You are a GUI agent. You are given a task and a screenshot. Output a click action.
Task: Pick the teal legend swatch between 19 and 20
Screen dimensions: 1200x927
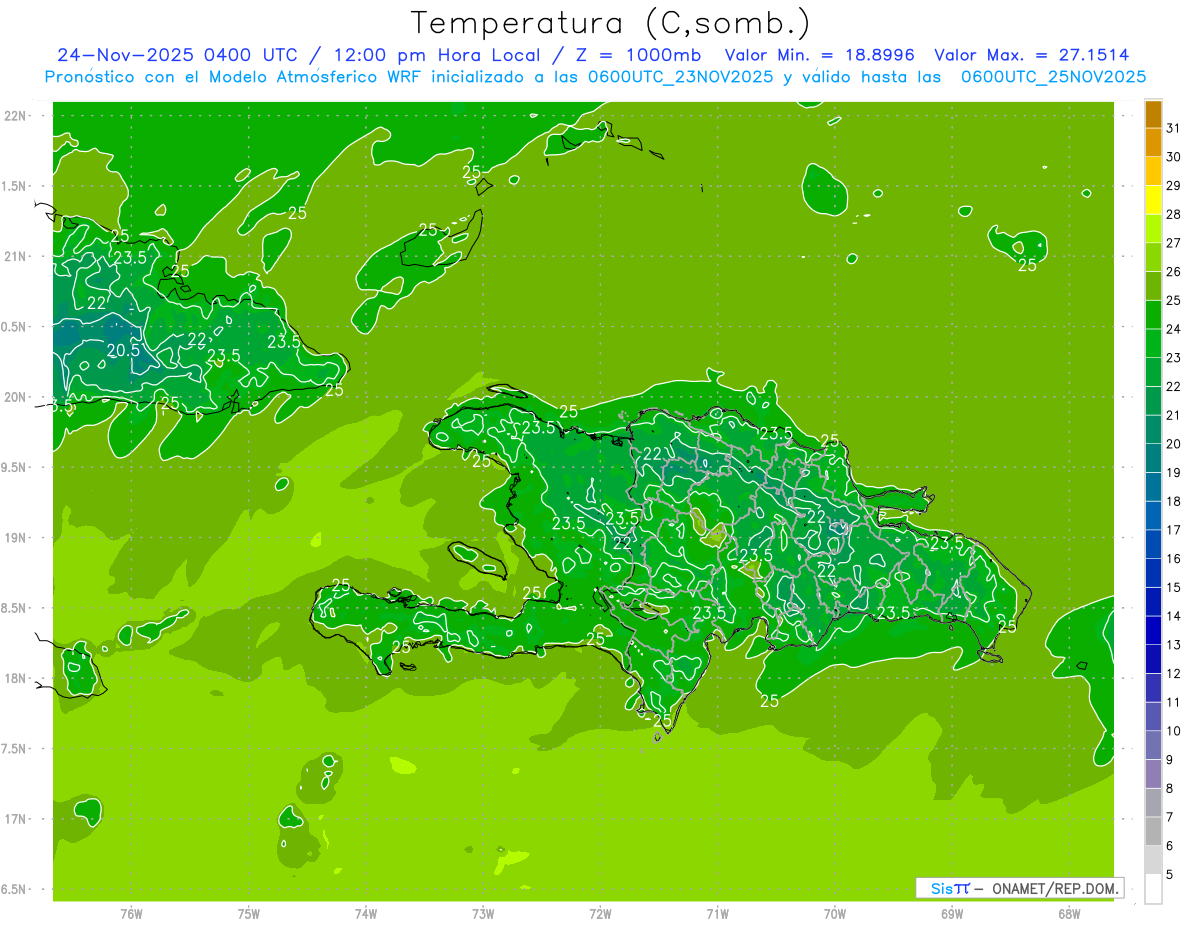click(1153, 458)
